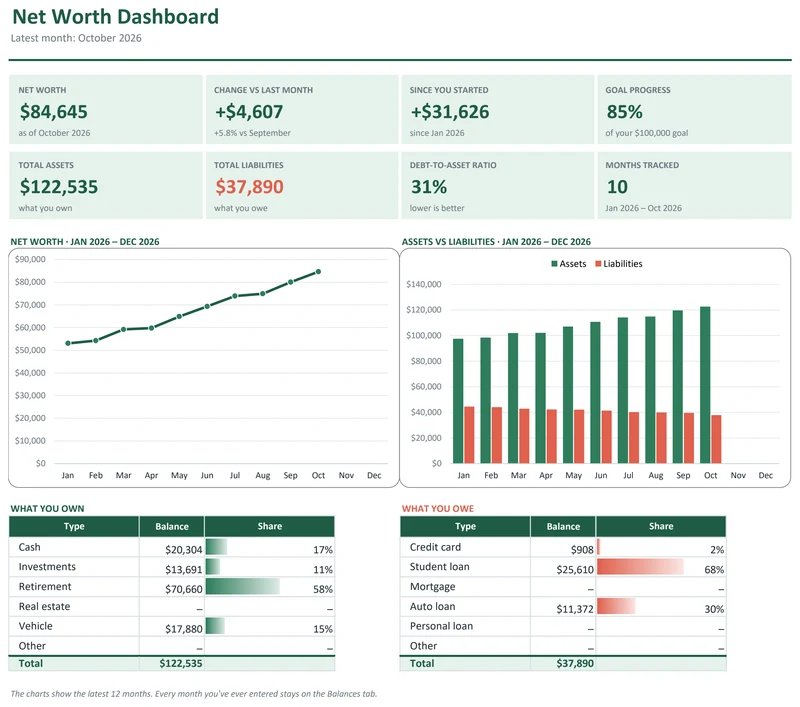800x707 pixels.
Task: Select the 'Latest month: October 2026' subtitle
Action: pyautogui.click(x=76, y=38)
